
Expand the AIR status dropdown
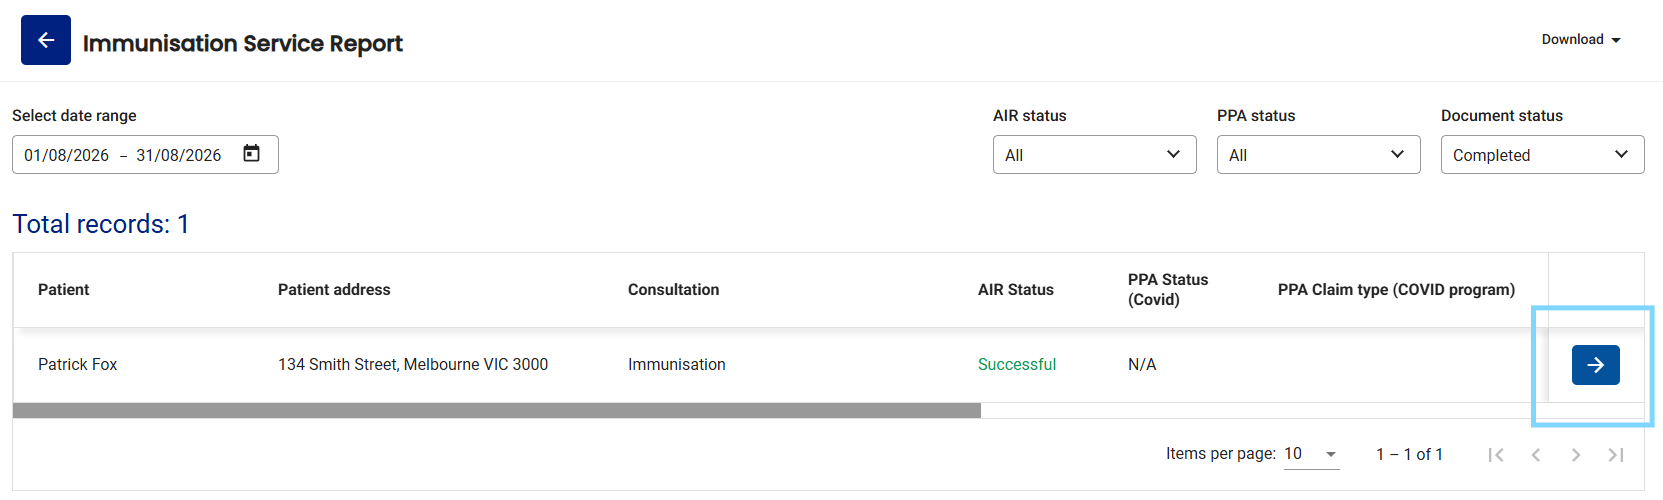[x=1094, y=155]
